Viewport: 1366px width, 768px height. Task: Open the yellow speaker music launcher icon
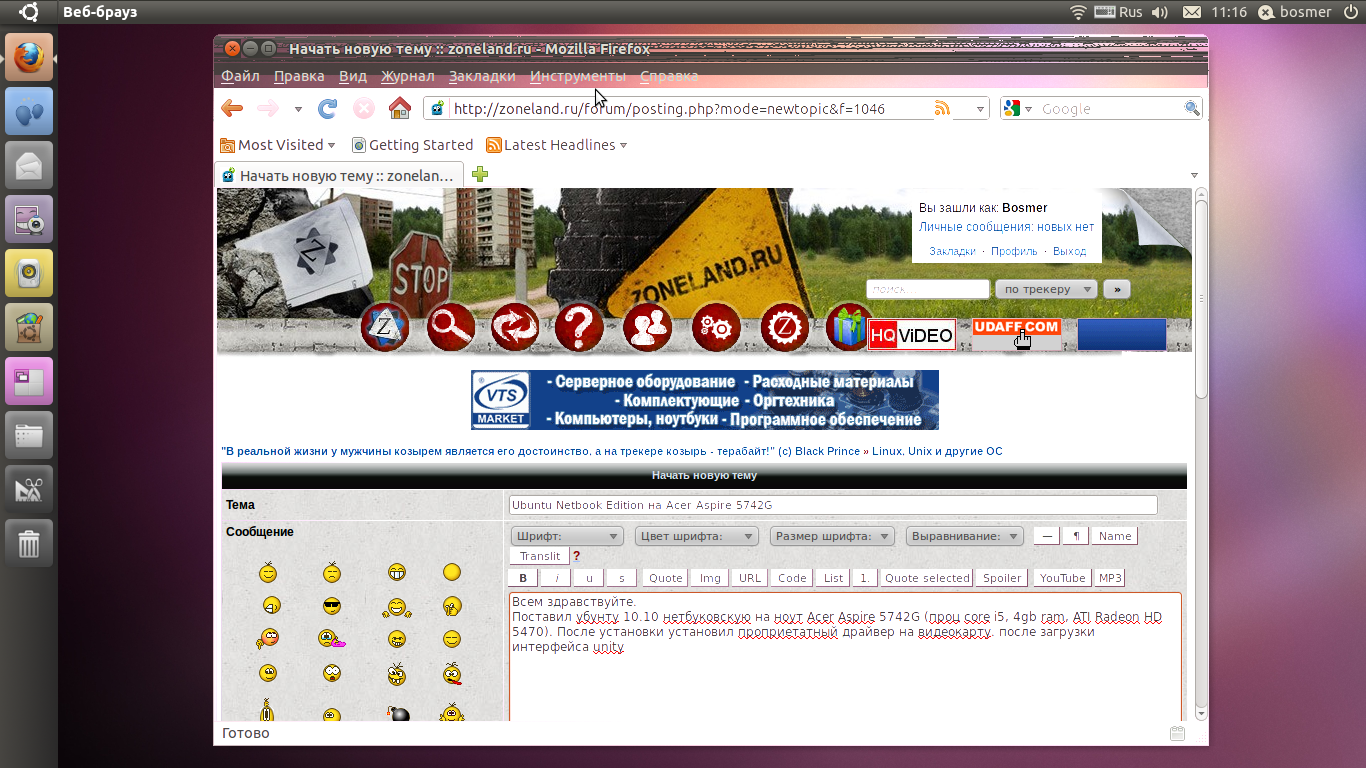[29, 273]
